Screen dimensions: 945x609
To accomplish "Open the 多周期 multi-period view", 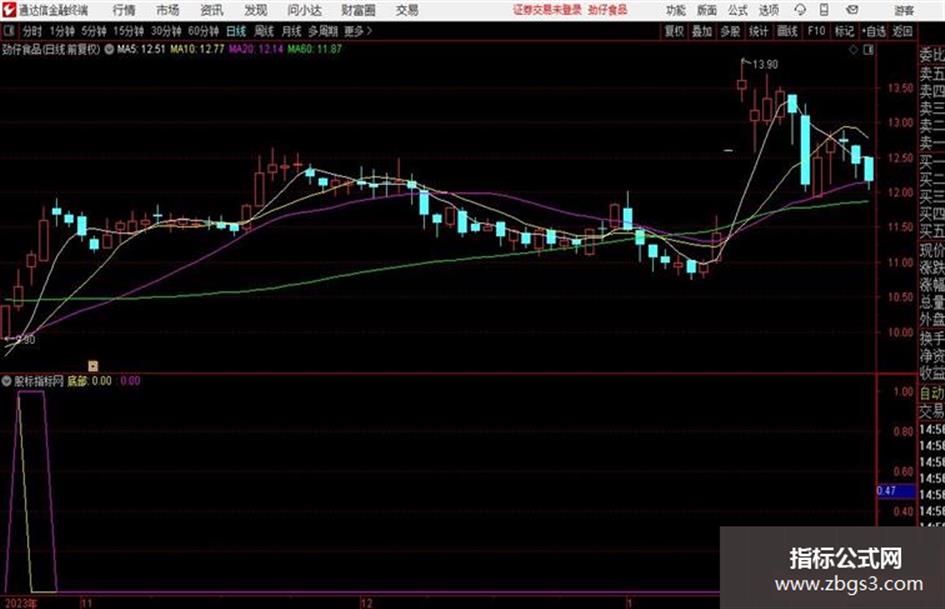I will pyautogui.click(x=323, y=31).
